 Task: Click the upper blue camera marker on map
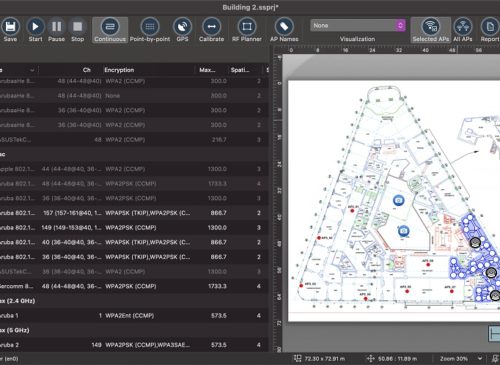click(398, 200)
